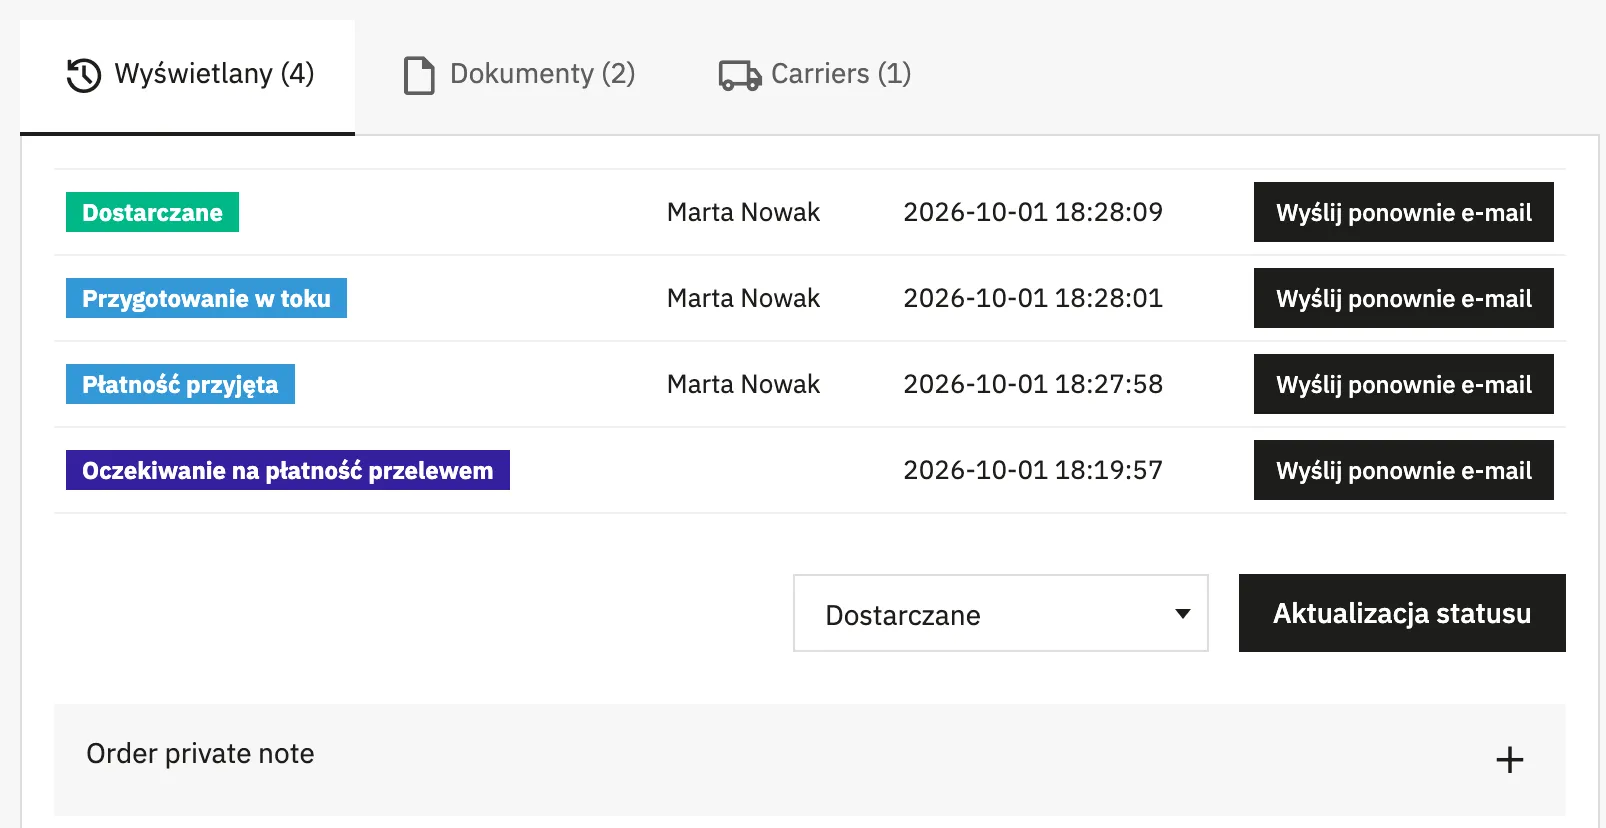Click the timestamp 2026-10-01 18:19:57
This screenshot has width=1606, height=828.
(x=1033, y=470)
